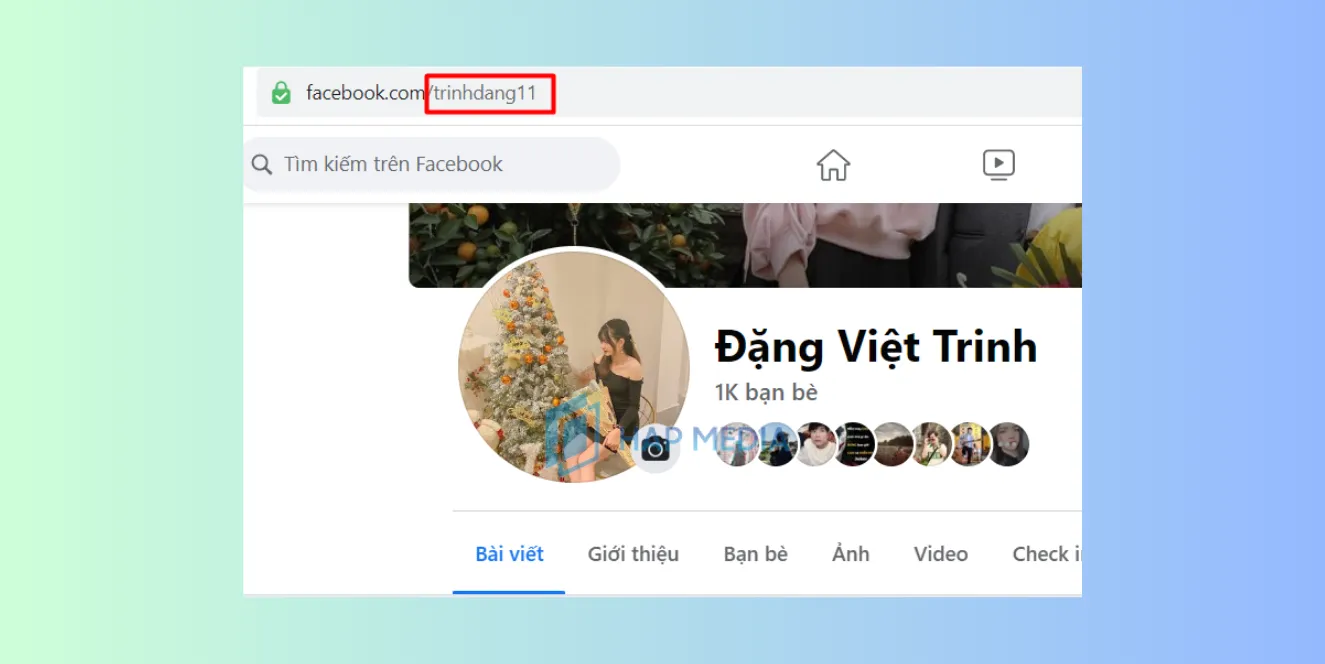
Task: Stay on the Bài viết tab
Action: click(x=508, y=553)
